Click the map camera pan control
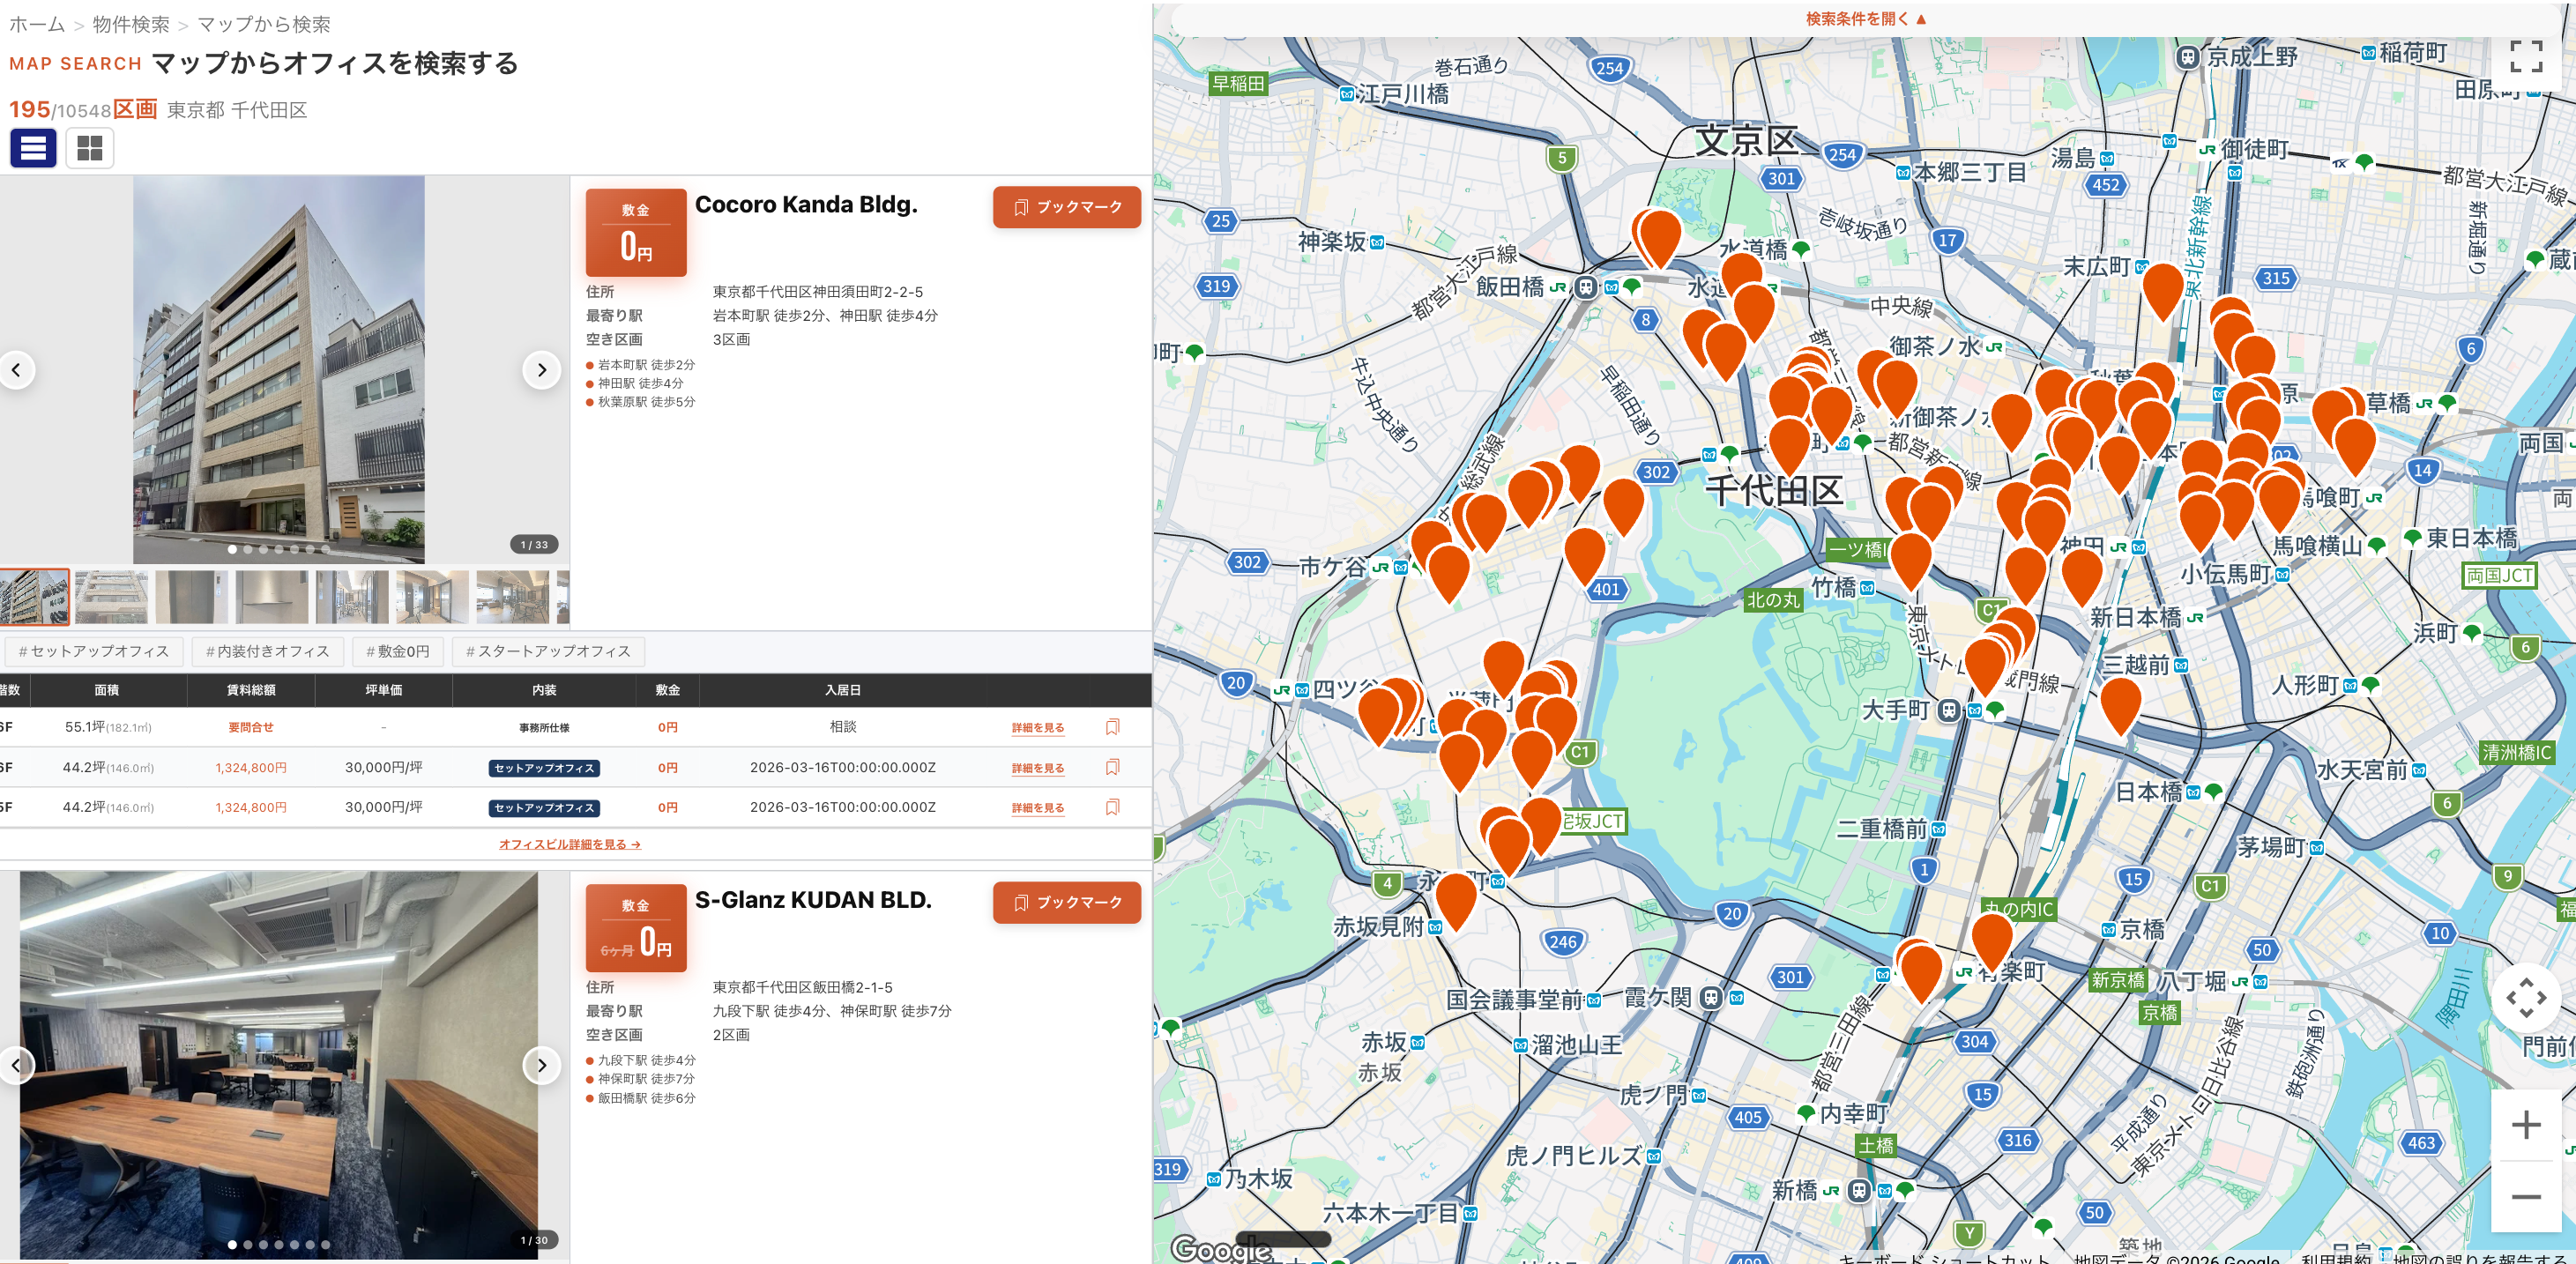The image size is (2576, 1264). click(2525, 997)
